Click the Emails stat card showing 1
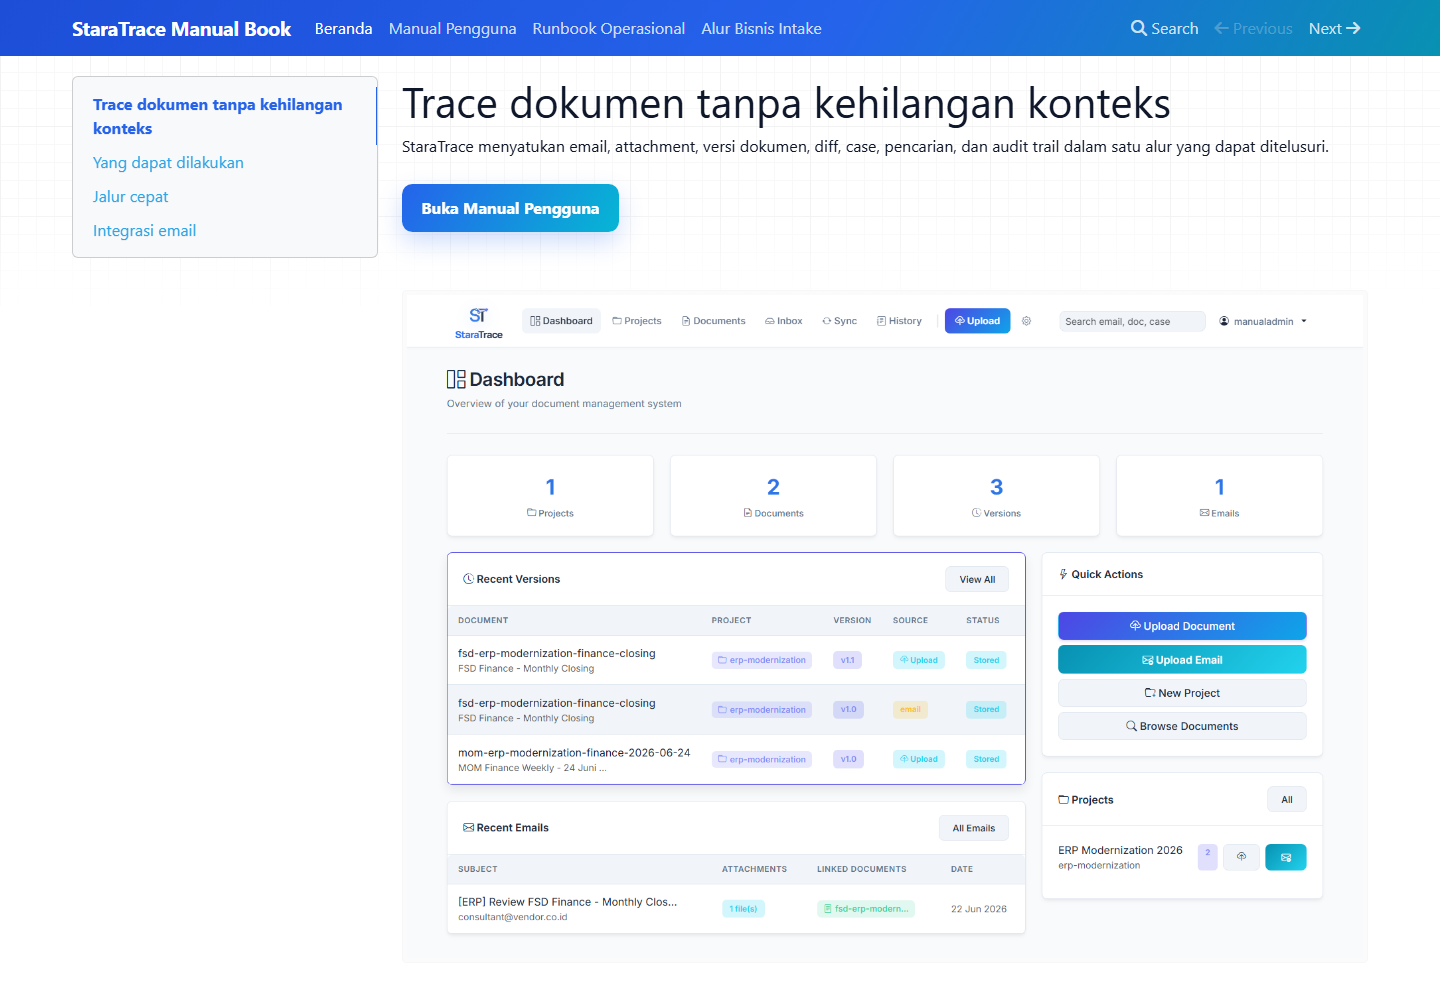This screenshot has height=1000, width=1440. click(x=1219, y=496)
